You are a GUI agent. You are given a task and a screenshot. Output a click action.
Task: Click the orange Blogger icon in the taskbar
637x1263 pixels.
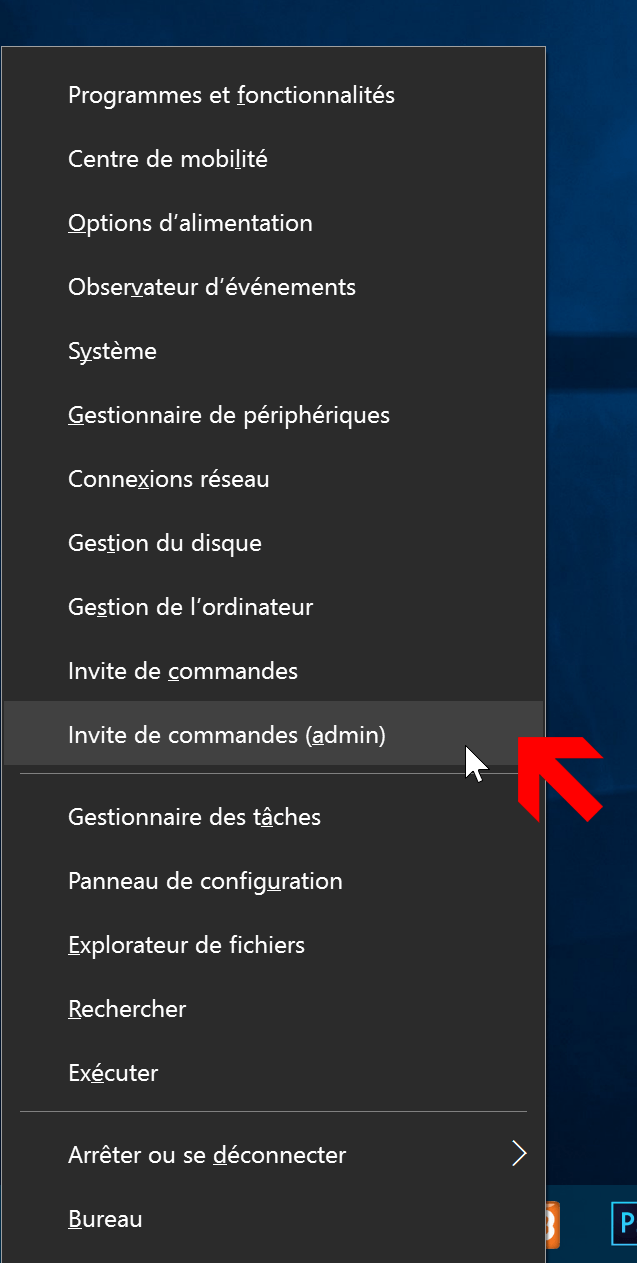(552, 1224)
